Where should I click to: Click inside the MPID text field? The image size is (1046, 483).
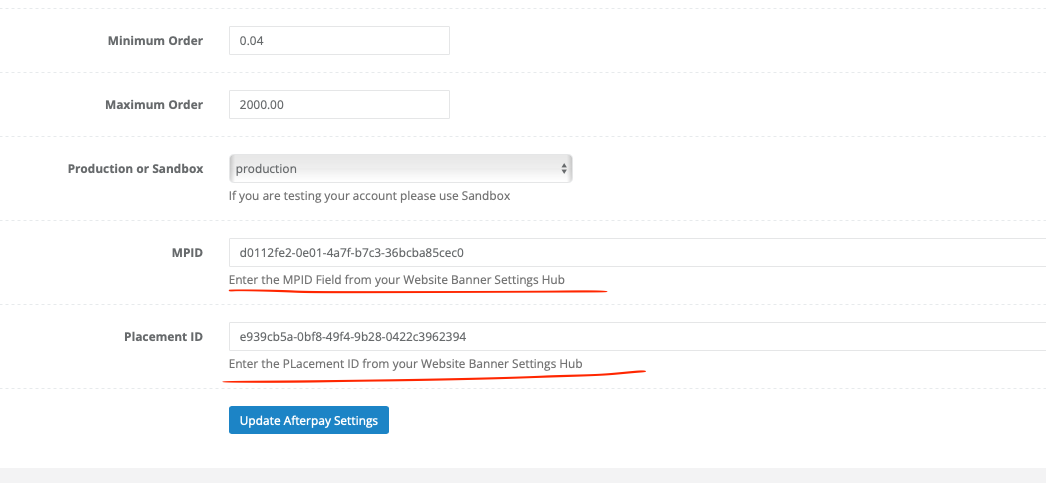coord(637,253)
